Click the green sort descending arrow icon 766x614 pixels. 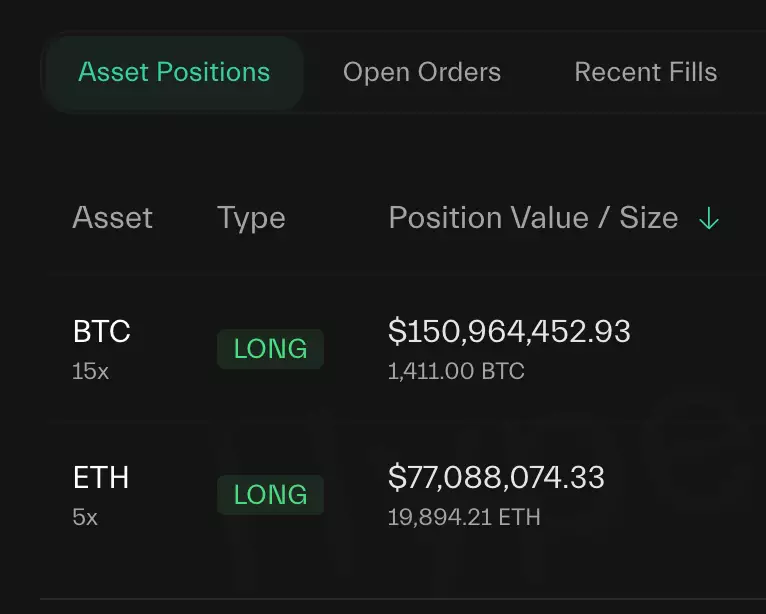click(709, 219)
